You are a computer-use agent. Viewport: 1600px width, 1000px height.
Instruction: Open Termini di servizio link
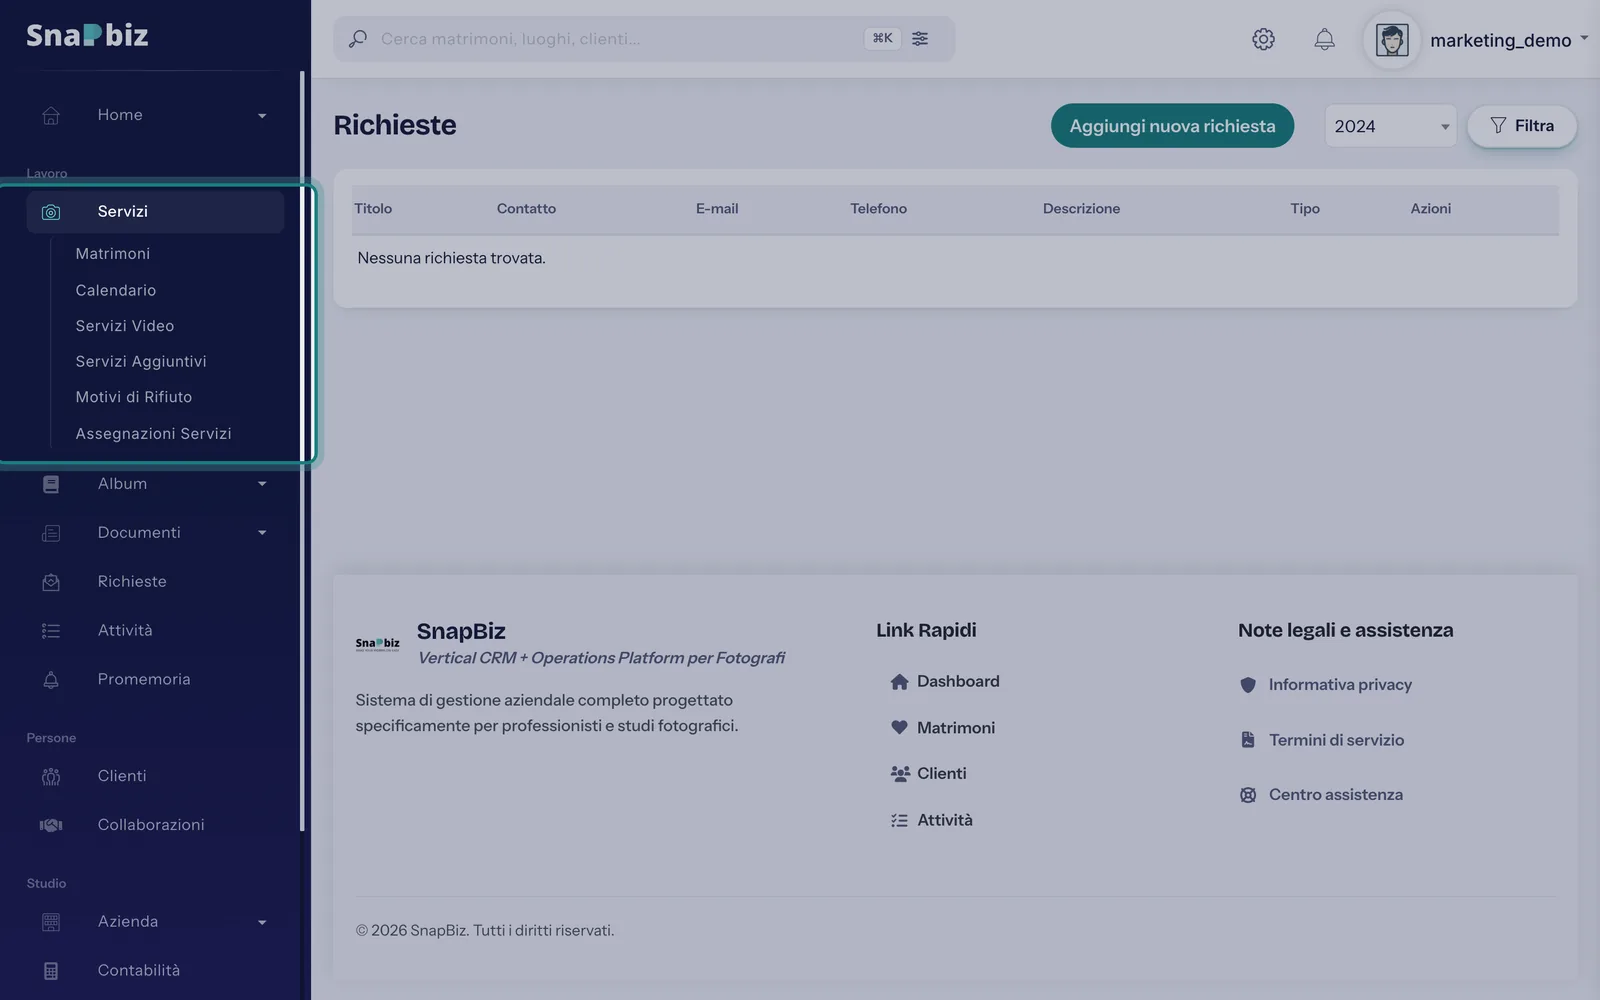1322,740
